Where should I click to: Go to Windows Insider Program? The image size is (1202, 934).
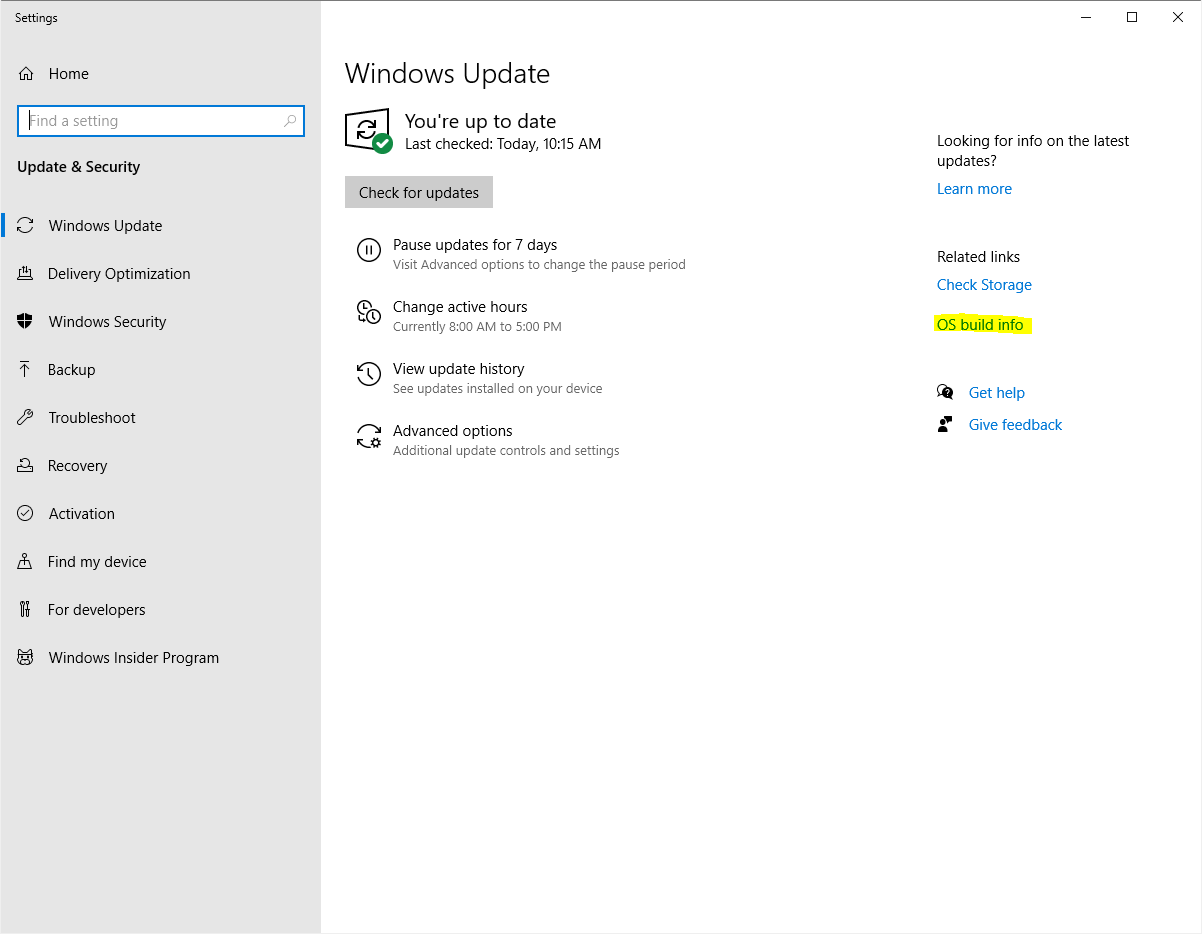coord(133,658)
